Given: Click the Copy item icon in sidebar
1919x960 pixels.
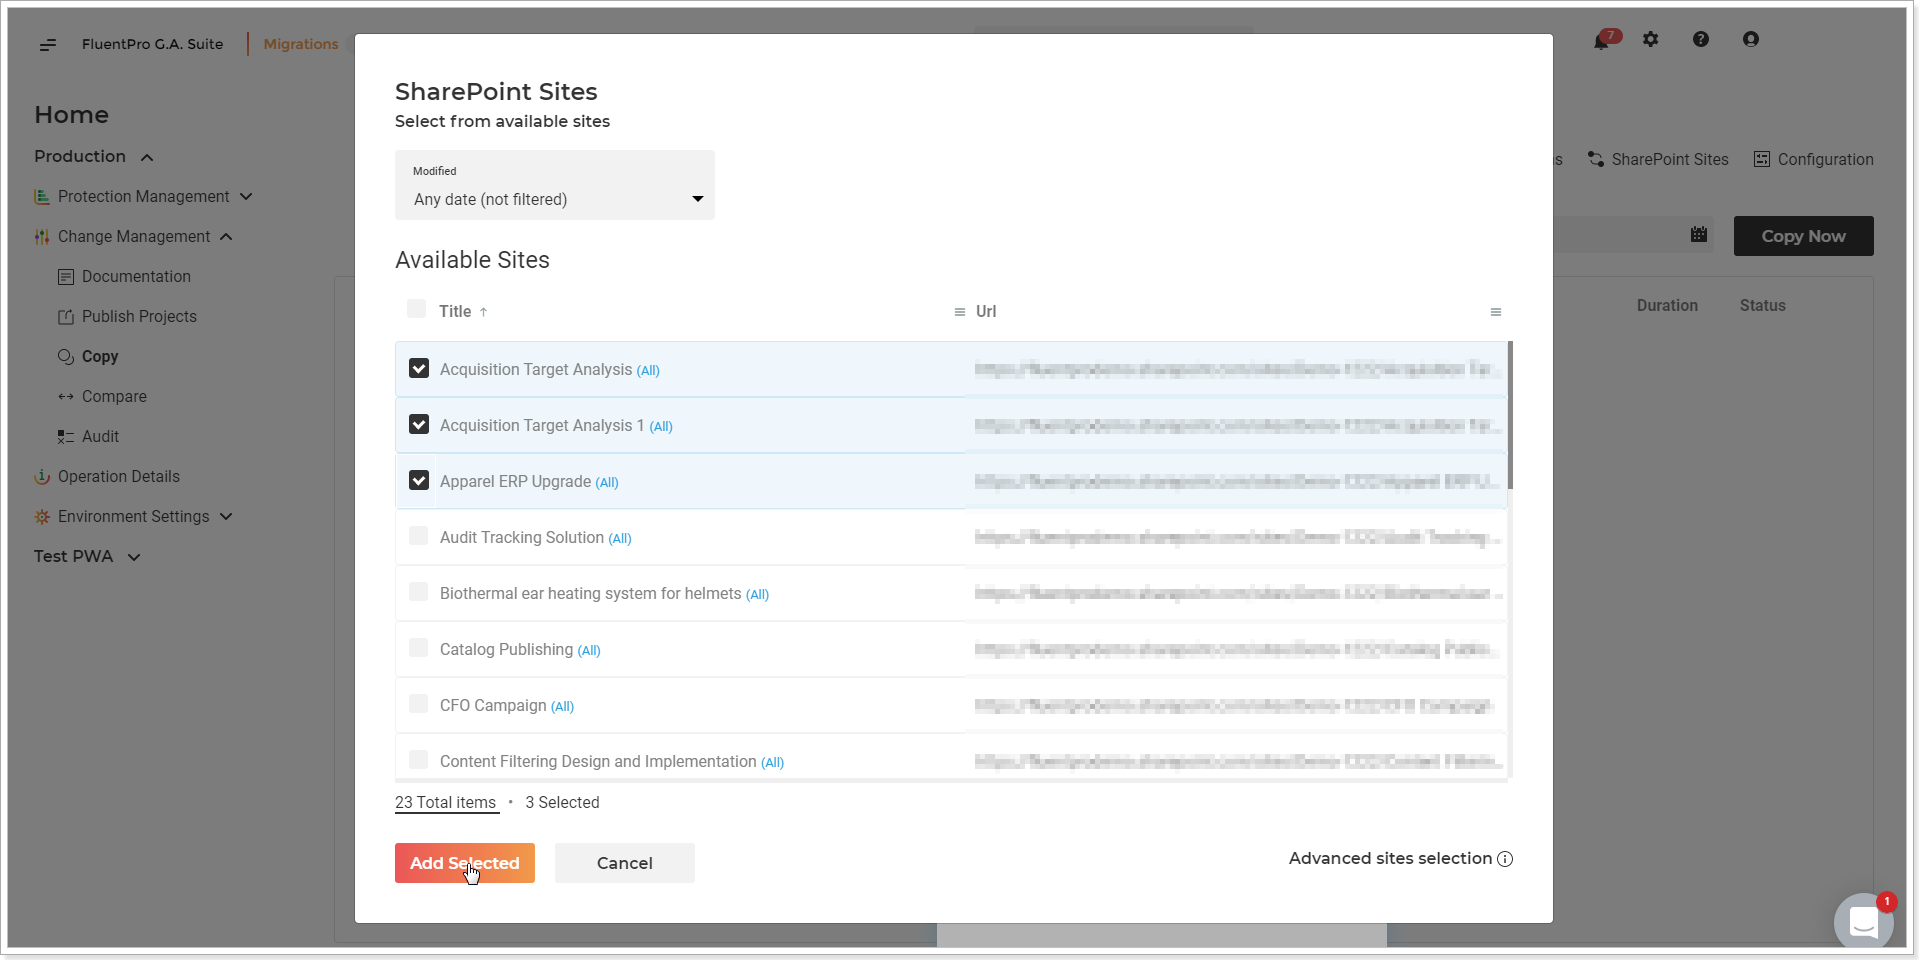Looking at the screenshot, I should (x=66, y=356).
